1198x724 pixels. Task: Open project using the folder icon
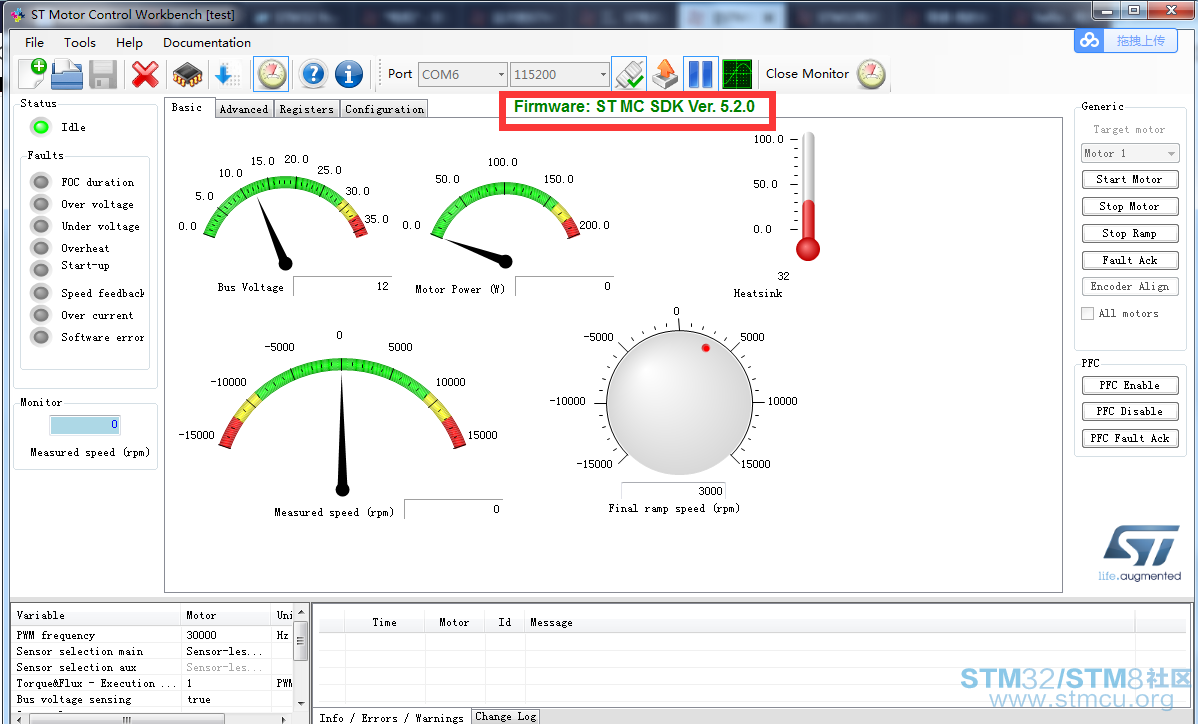click(x=67, y=74)
